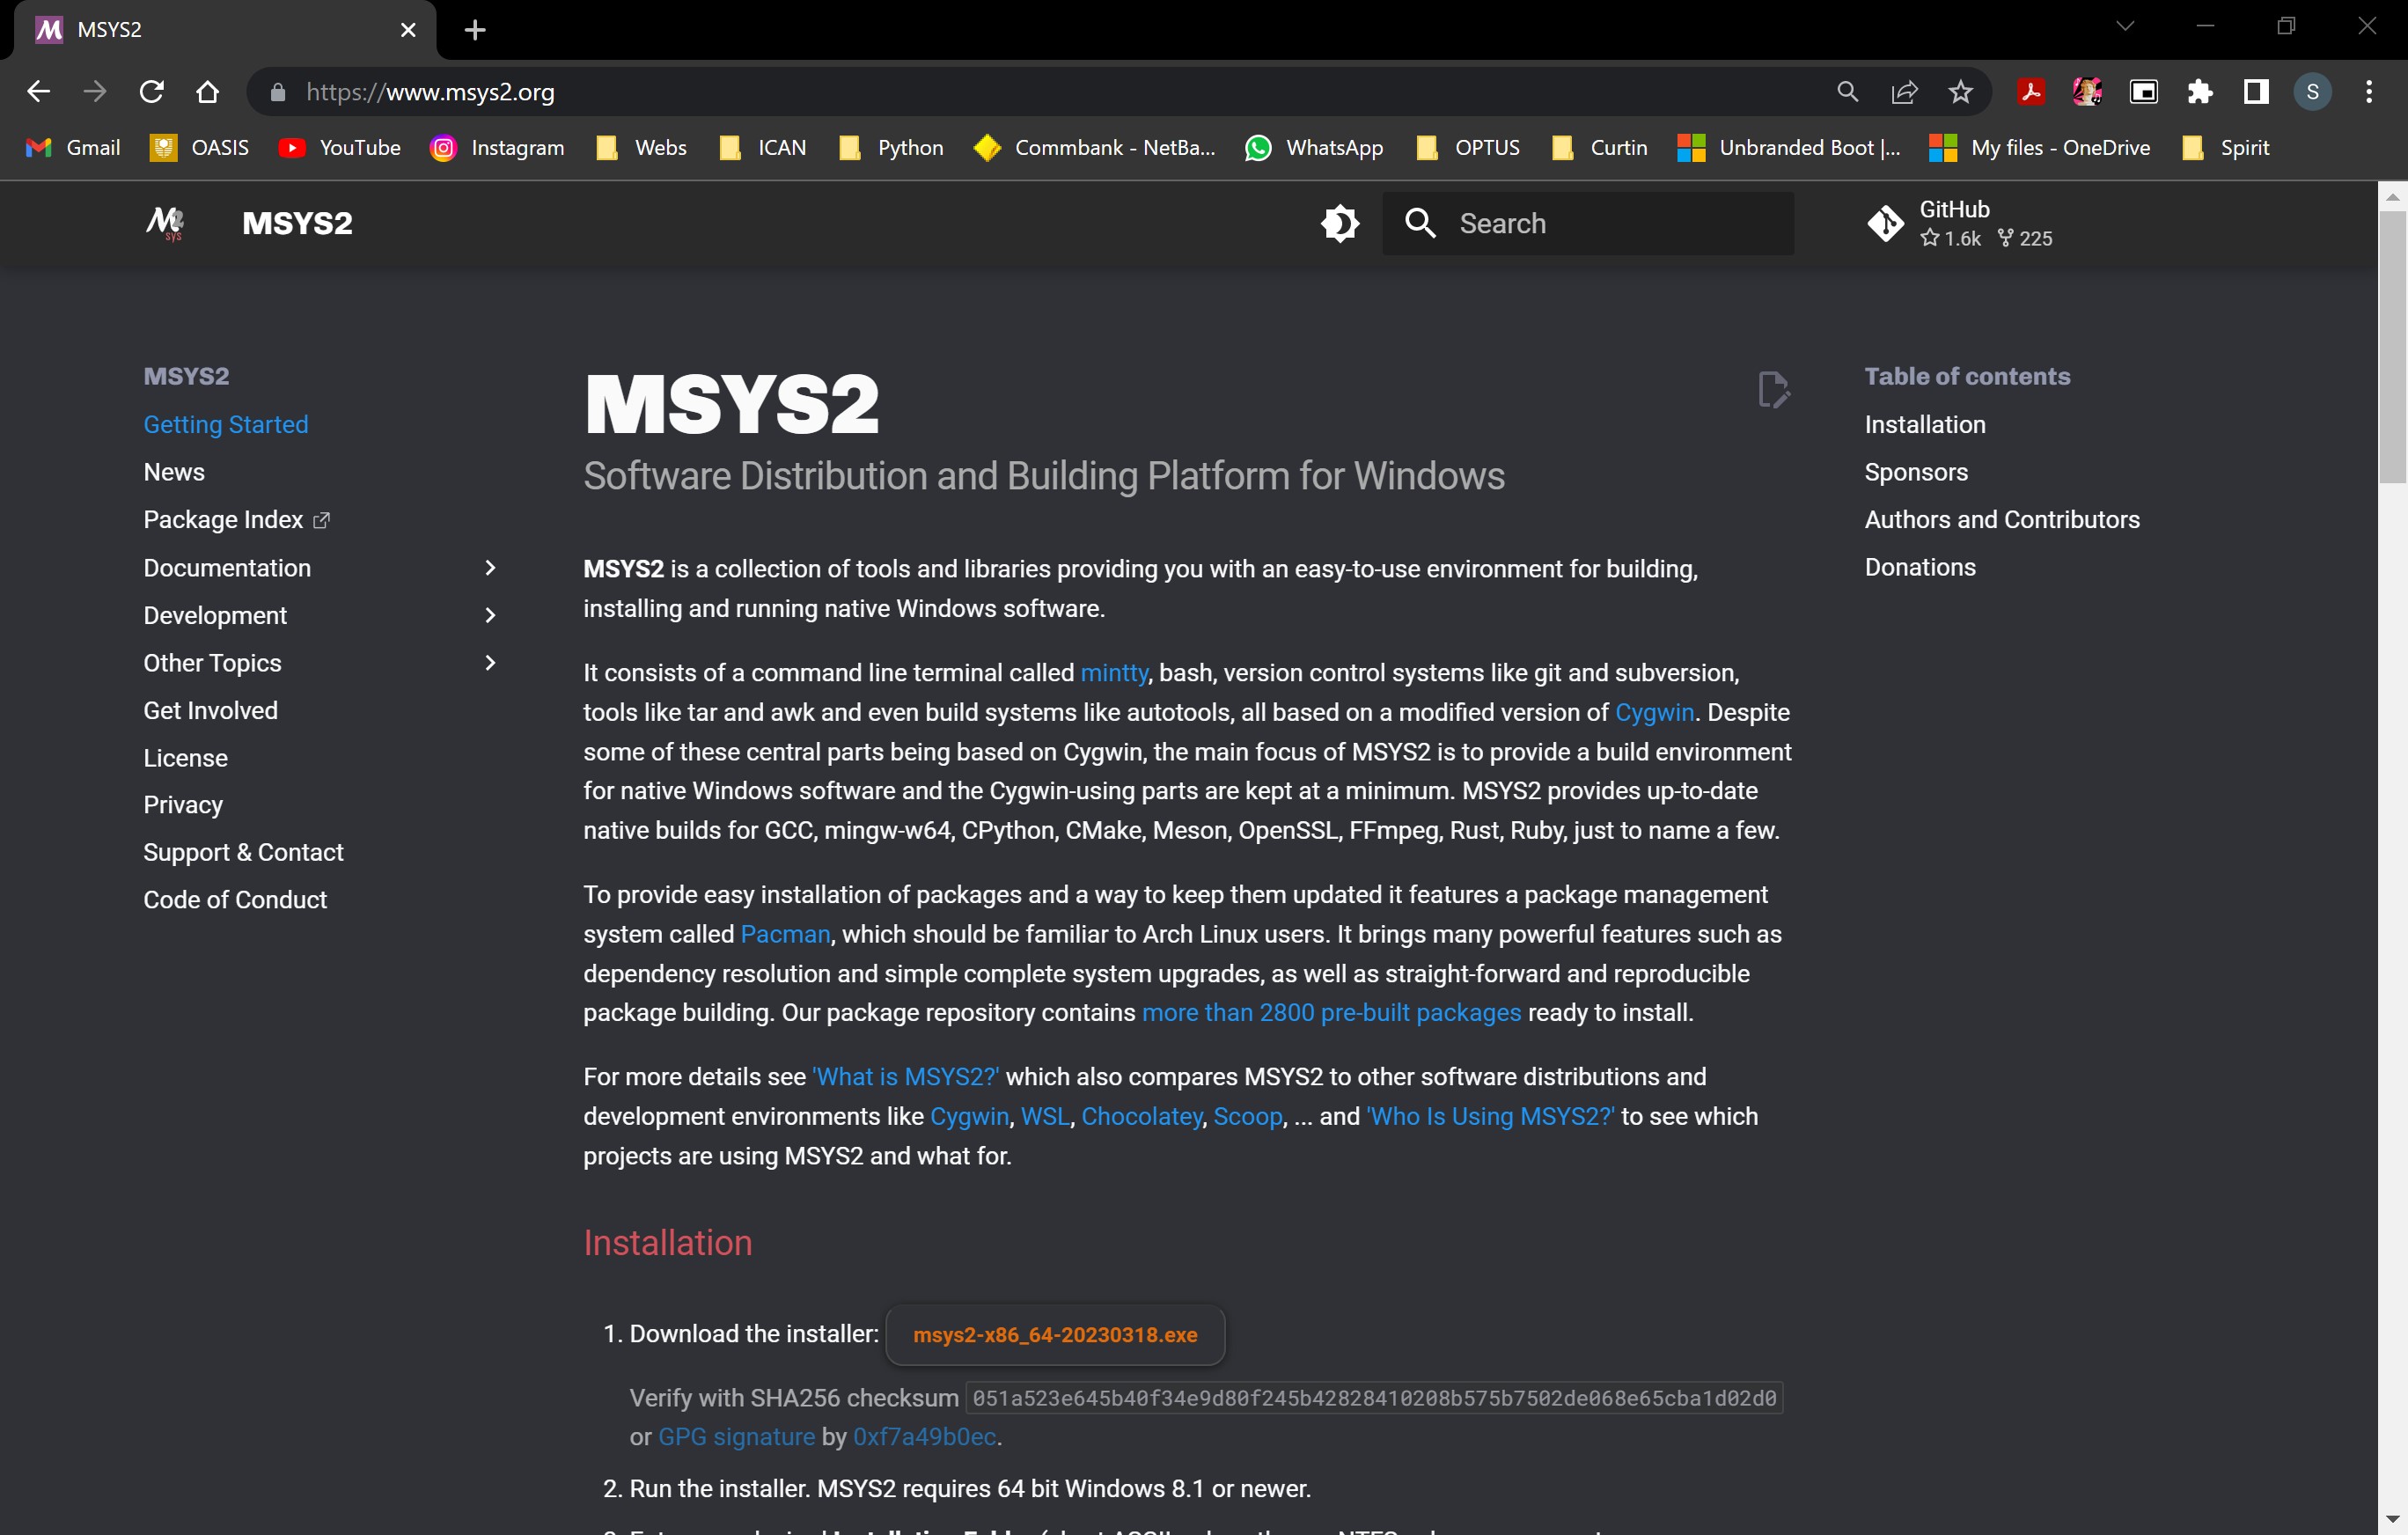Jump to Authors and Contributors section

pyautogui.click(x=2001, y=520)
